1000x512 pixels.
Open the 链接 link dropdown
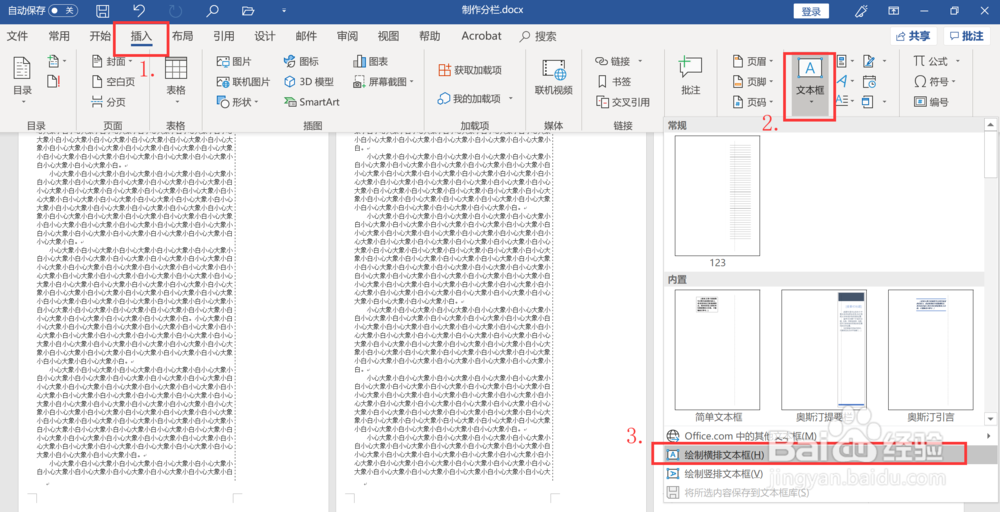coord(619,62)
